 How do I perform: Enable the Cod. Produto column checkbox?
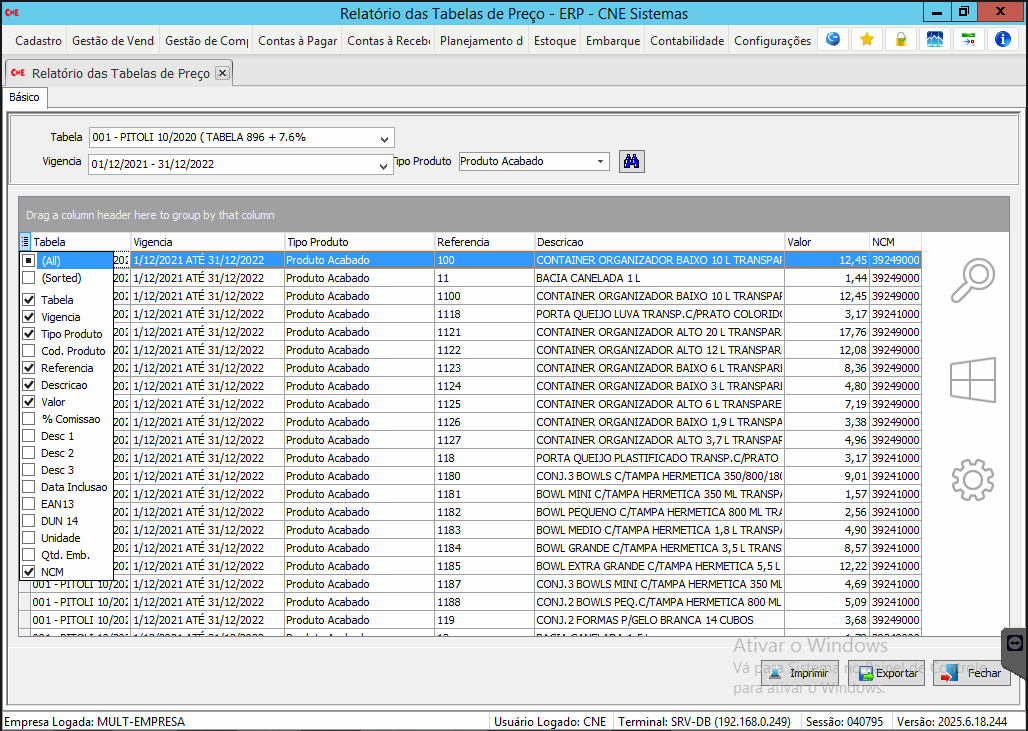[x=29, y=351]
